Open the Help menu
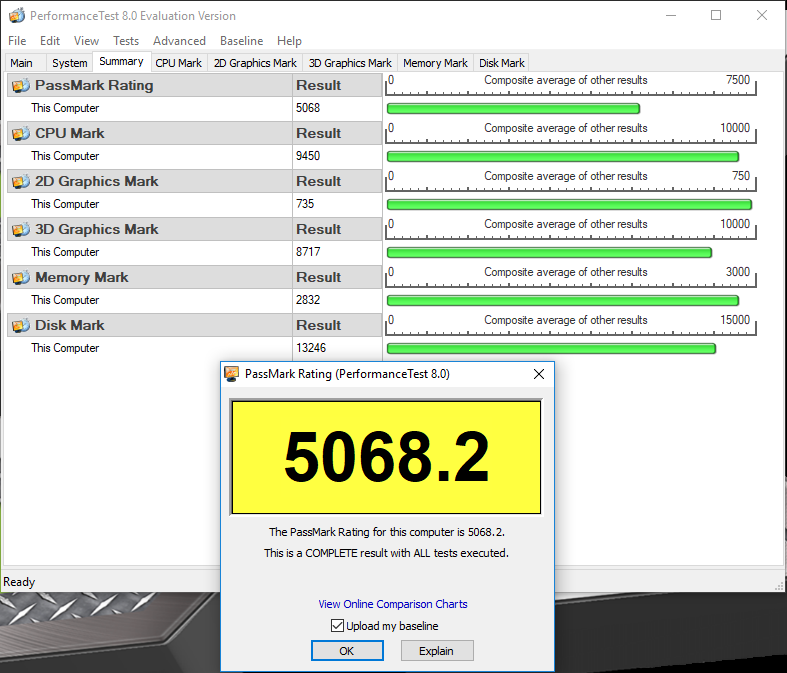The width and height of the screenshot is (787, 673). click(289, 41)
